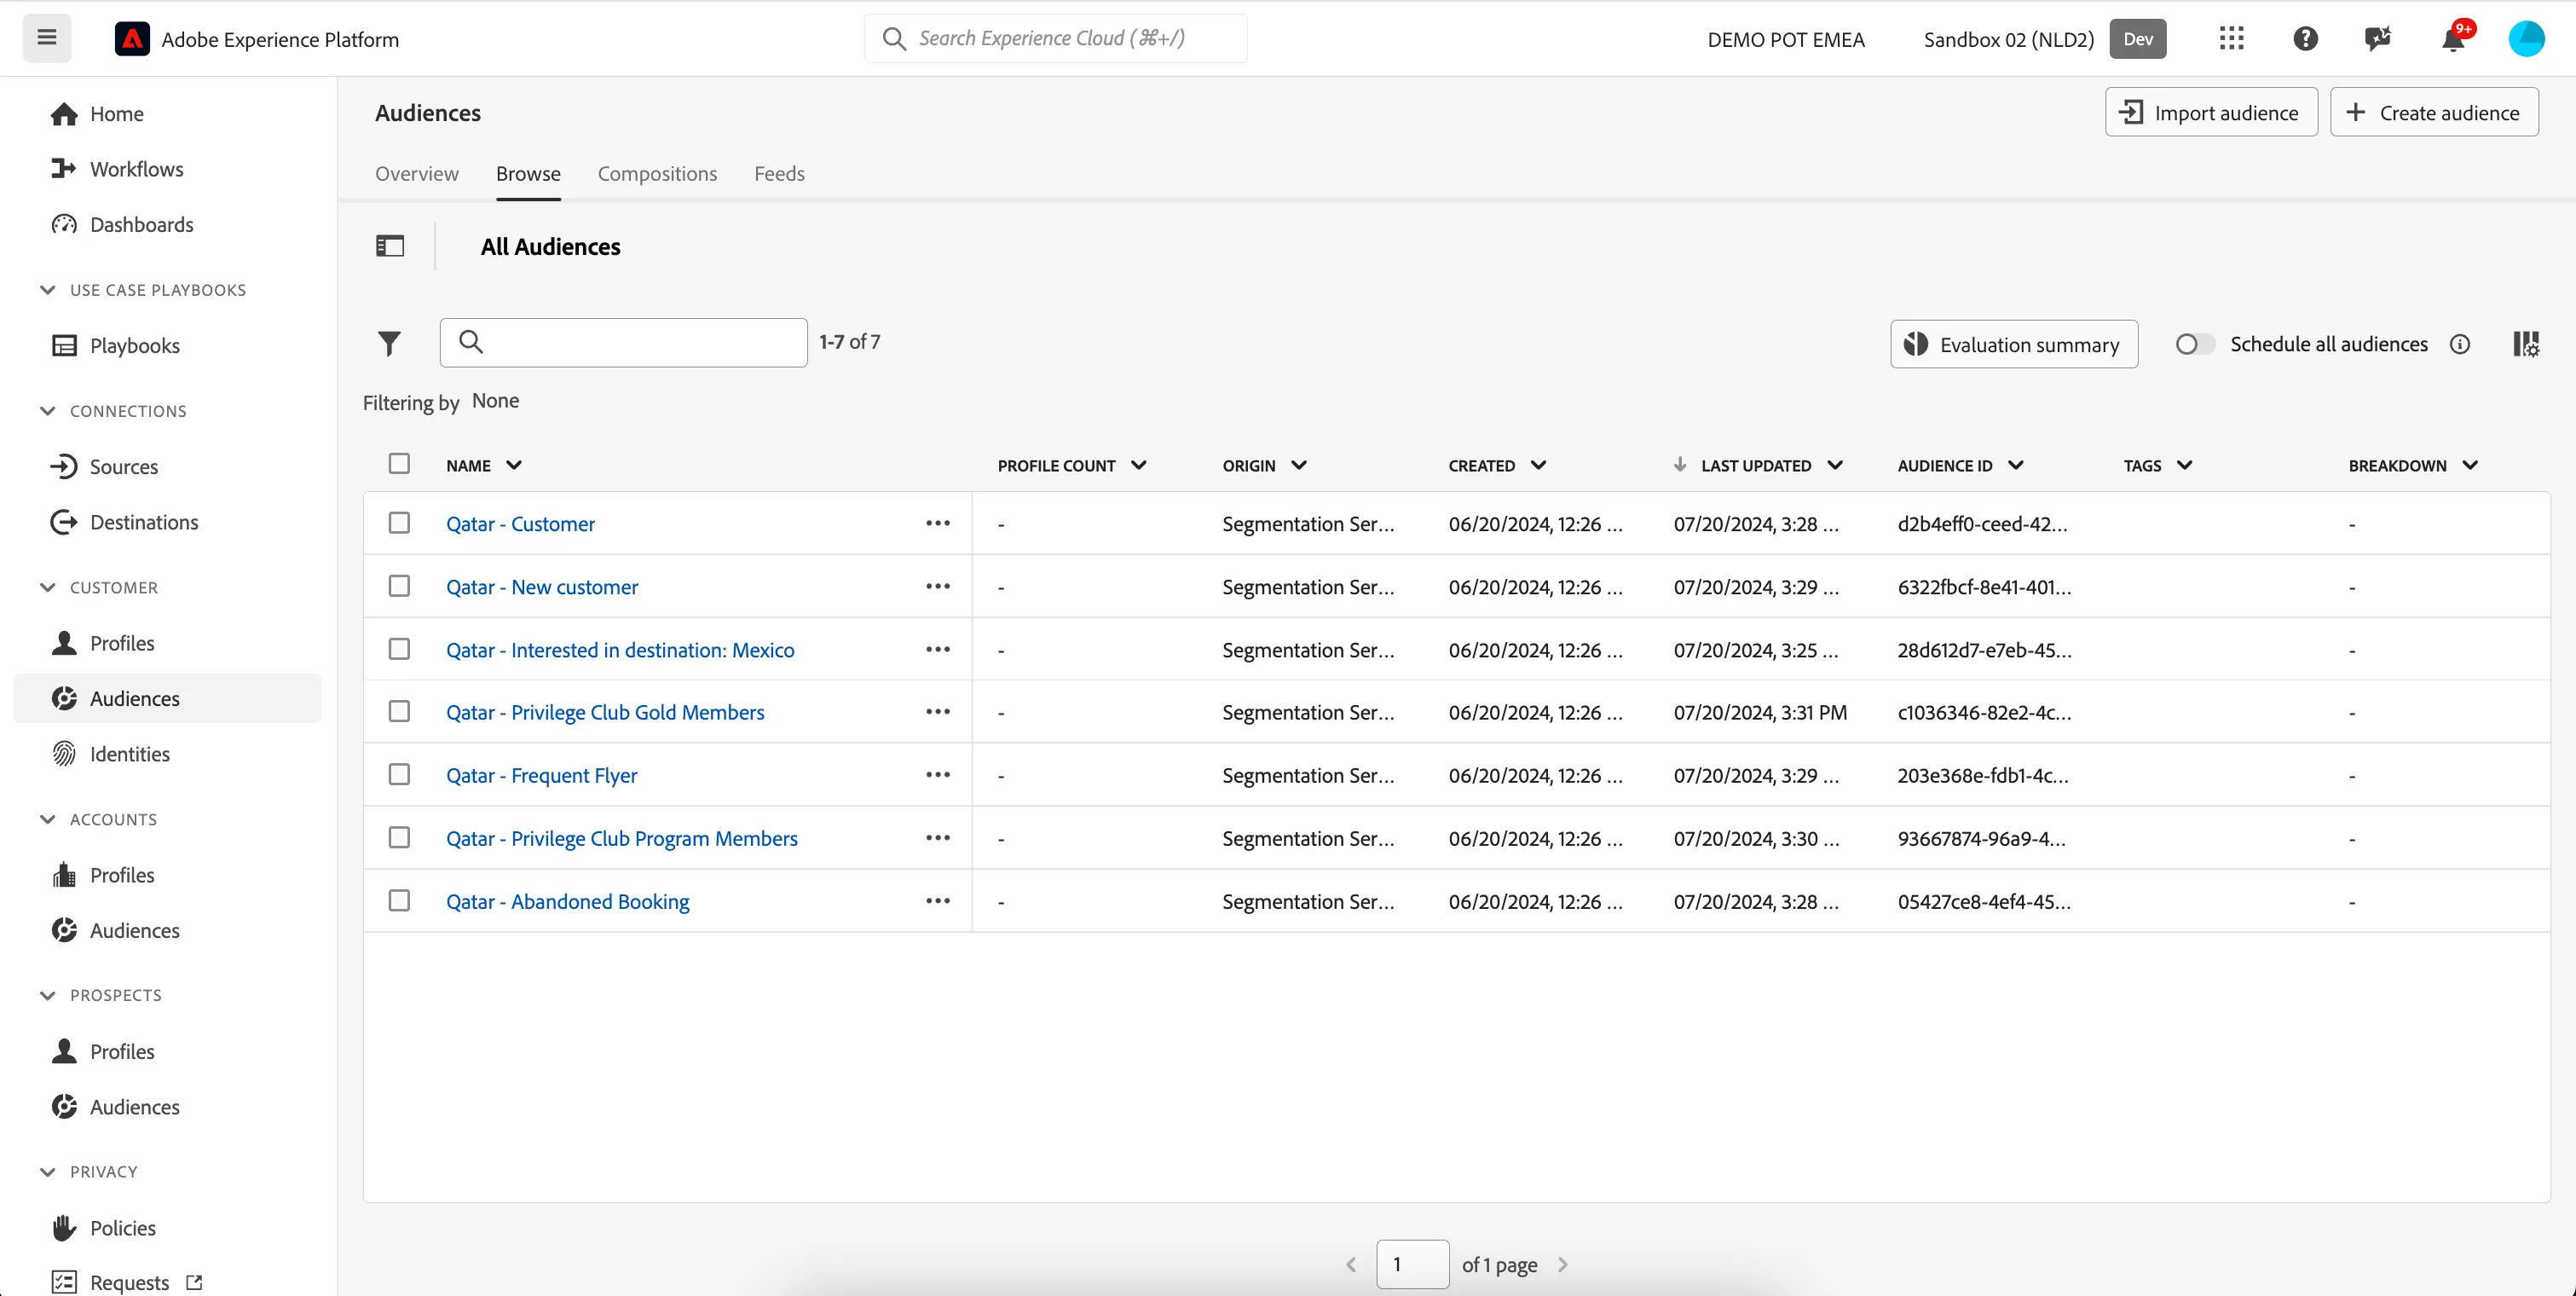Click the audience search field
This screenshot has height=1296, width=2576.
[x=623, y=343]
